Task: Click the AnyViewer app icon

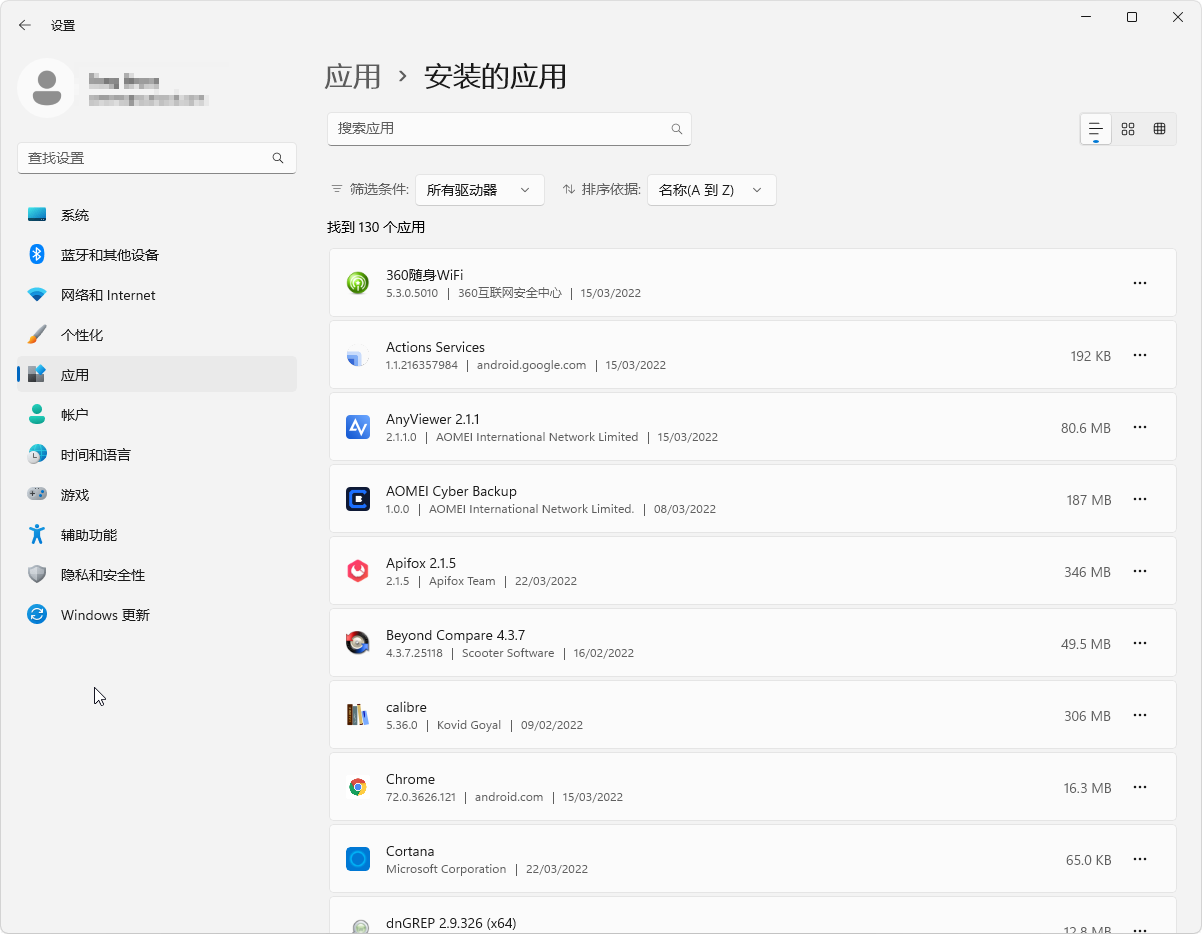Action: (x=358, y=427)
